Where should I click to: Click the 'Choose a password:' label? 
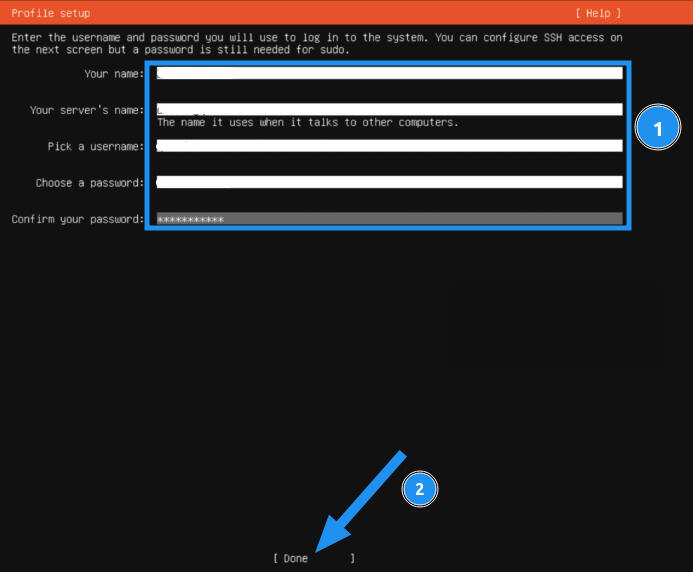[90, 183]
